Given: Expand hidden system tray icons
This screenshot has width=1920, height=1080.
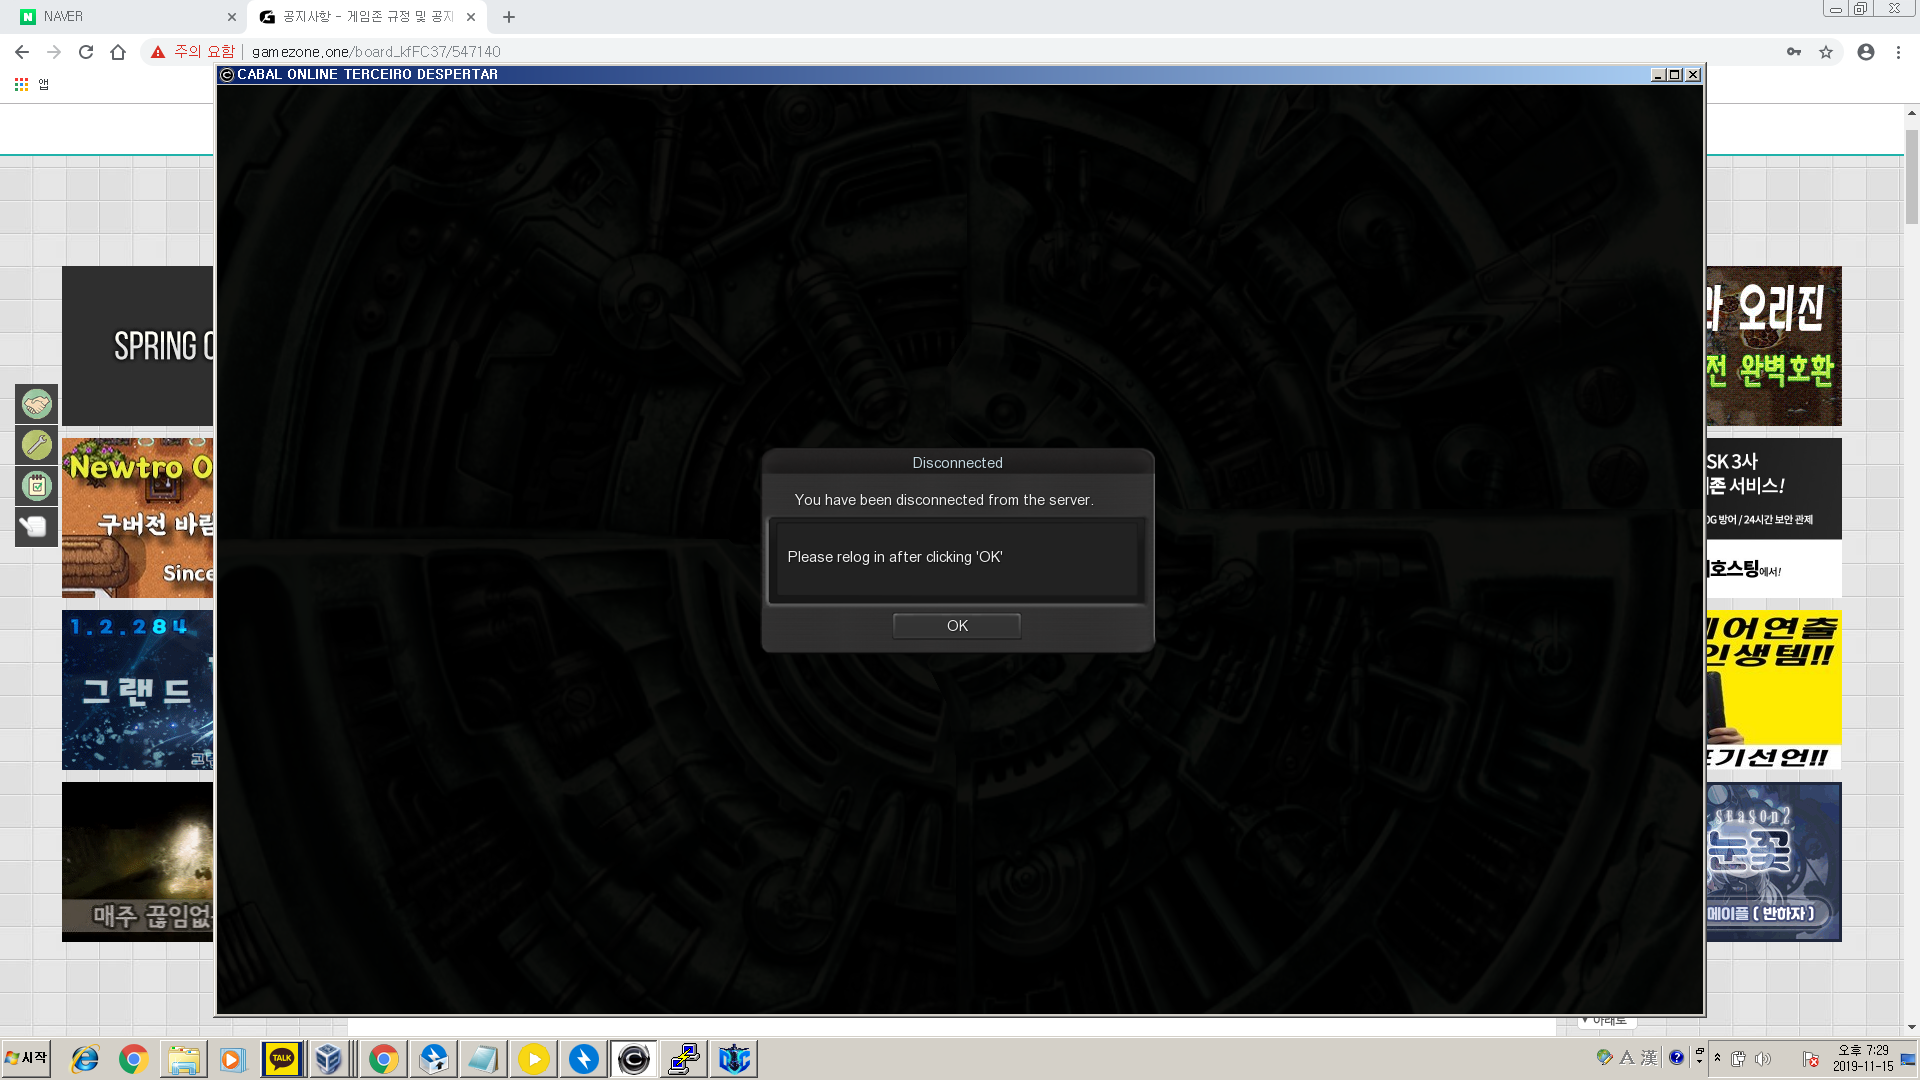Looking at the screenshot, I should (x=1717, y=1058).
